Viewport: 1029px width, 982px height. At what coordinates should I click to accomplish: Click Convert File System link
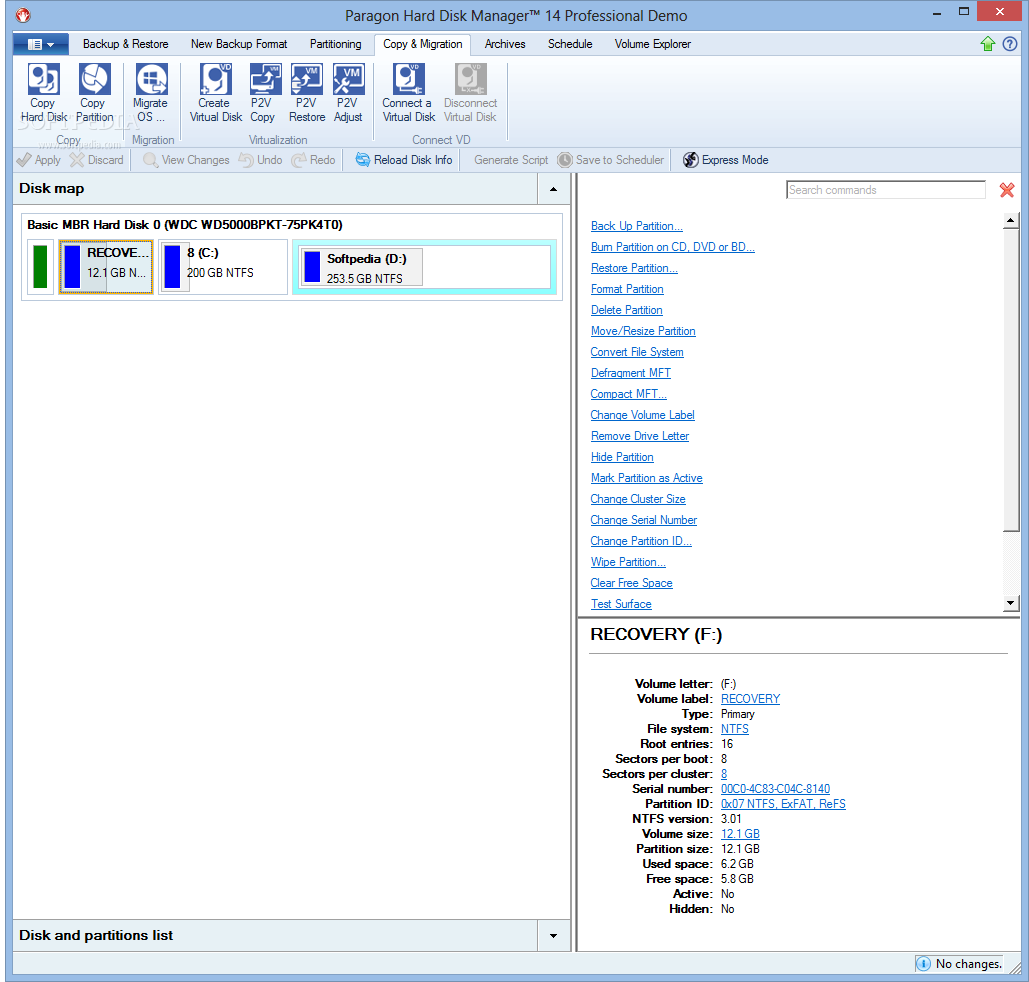pos(637,352)
